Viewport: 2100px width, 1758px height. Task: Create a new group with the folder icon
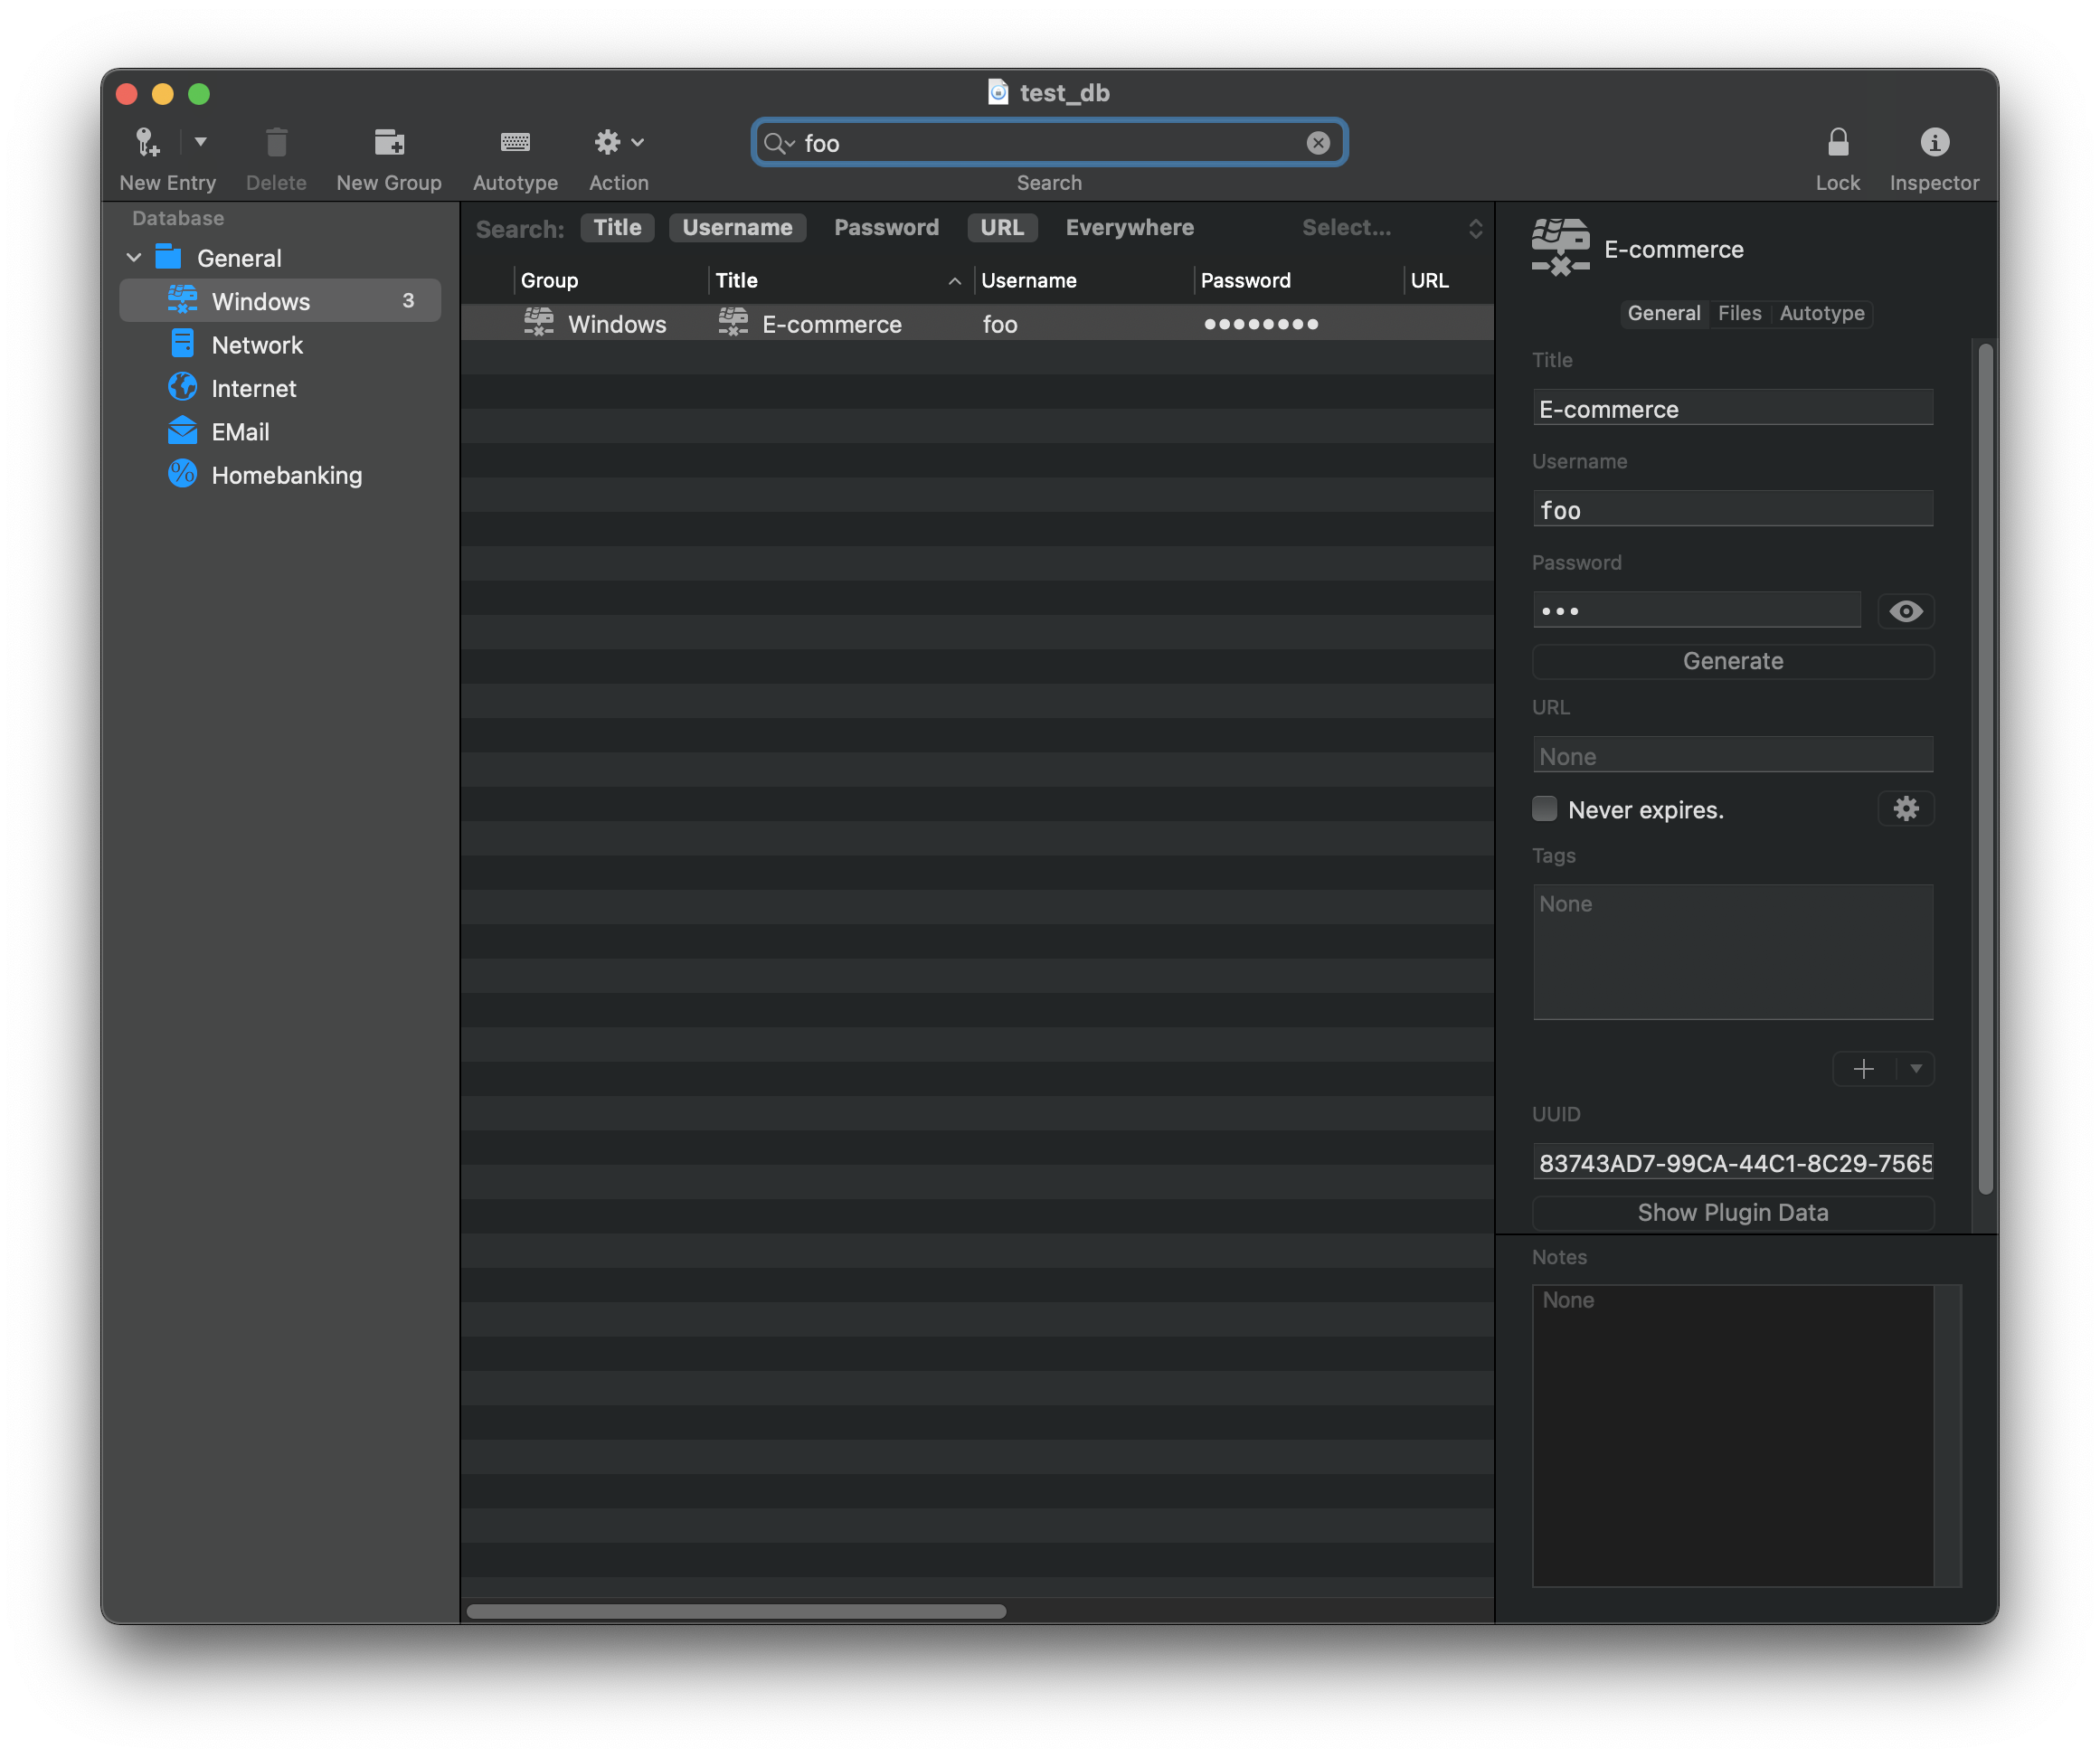389,143
